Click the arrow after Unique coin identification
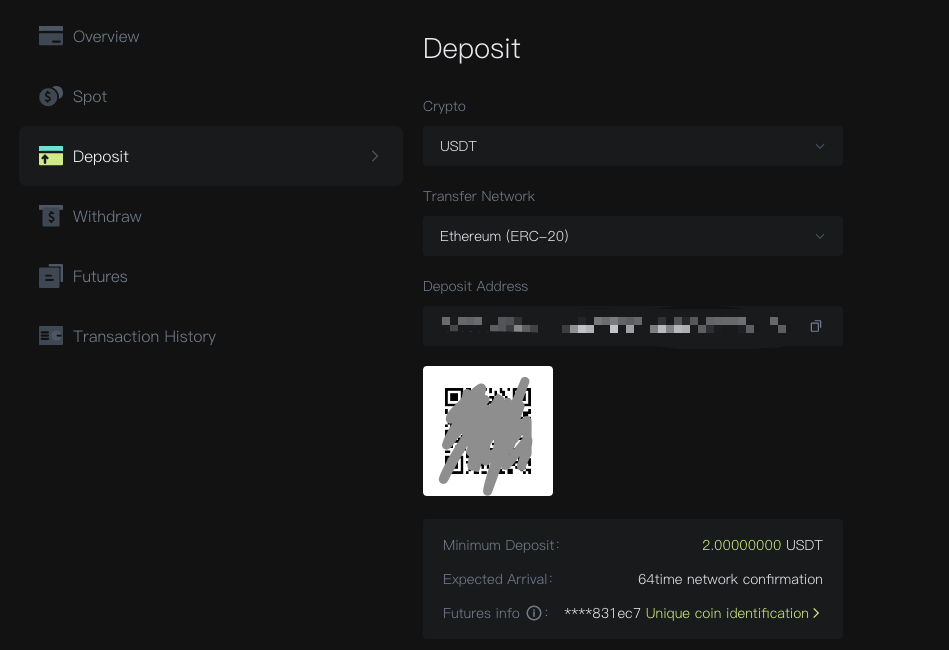The height and width of the screenshot is (650, 949). click(x=816, y=613)
